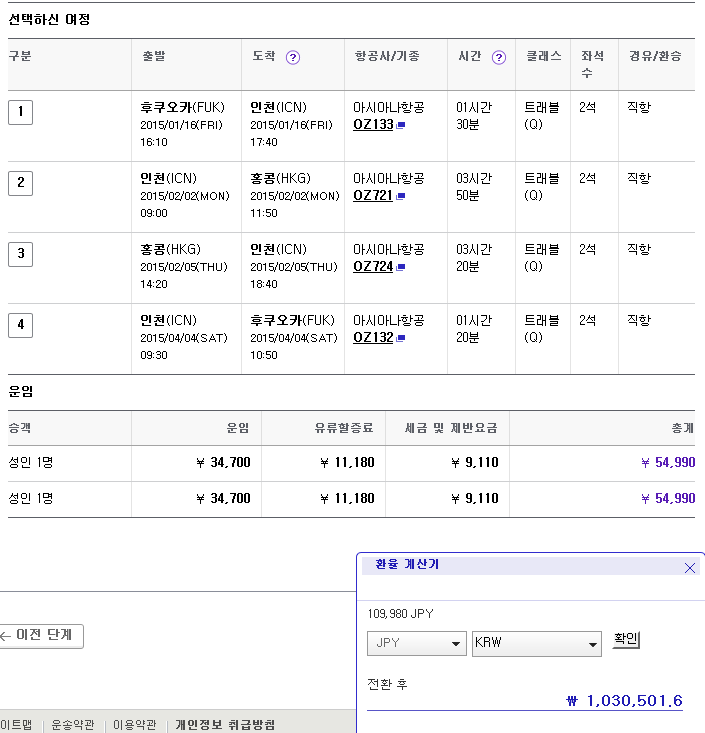705x733 pixels.
Task: Open flight OZ132 details link
Action: click(x=373, y=338)
